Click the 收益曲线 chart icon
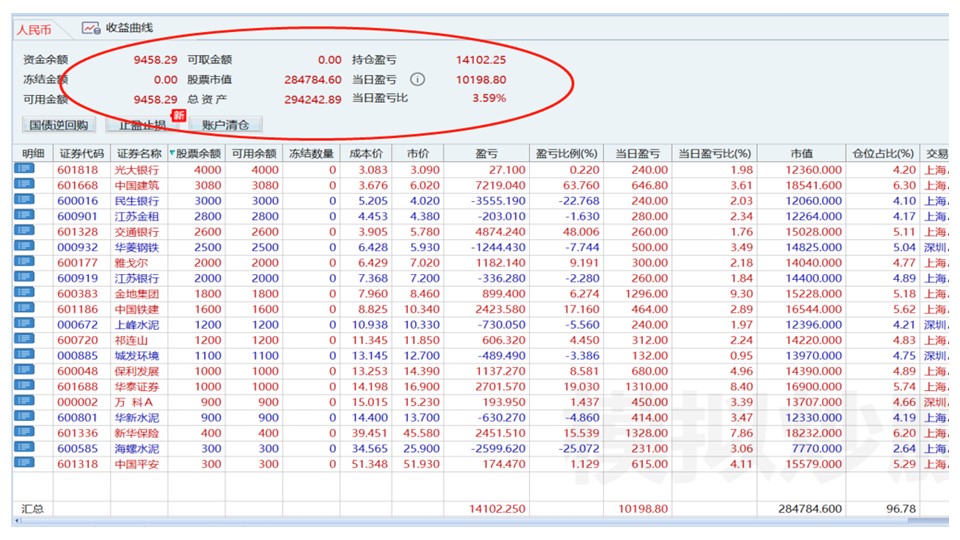 click(91, 28)
